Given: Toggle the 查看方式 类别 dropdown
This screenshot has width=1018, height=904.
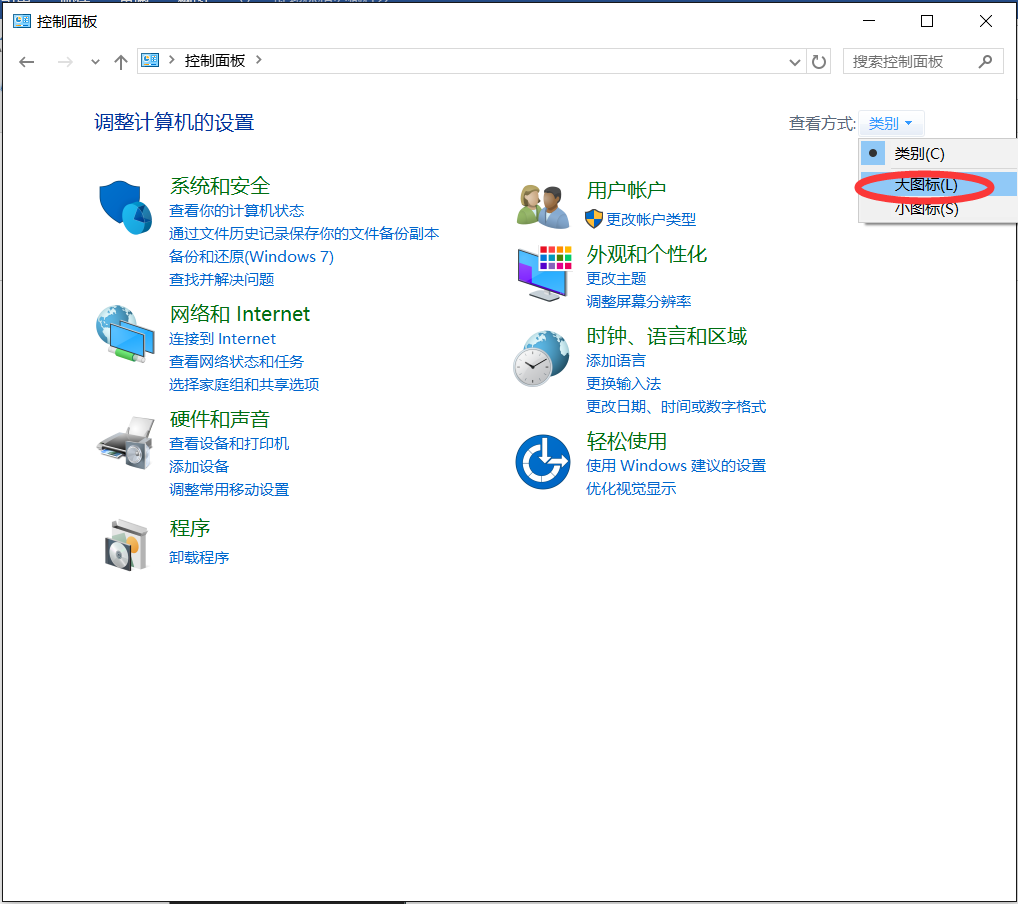Looking at the screenshot, I should click(890, 123).
